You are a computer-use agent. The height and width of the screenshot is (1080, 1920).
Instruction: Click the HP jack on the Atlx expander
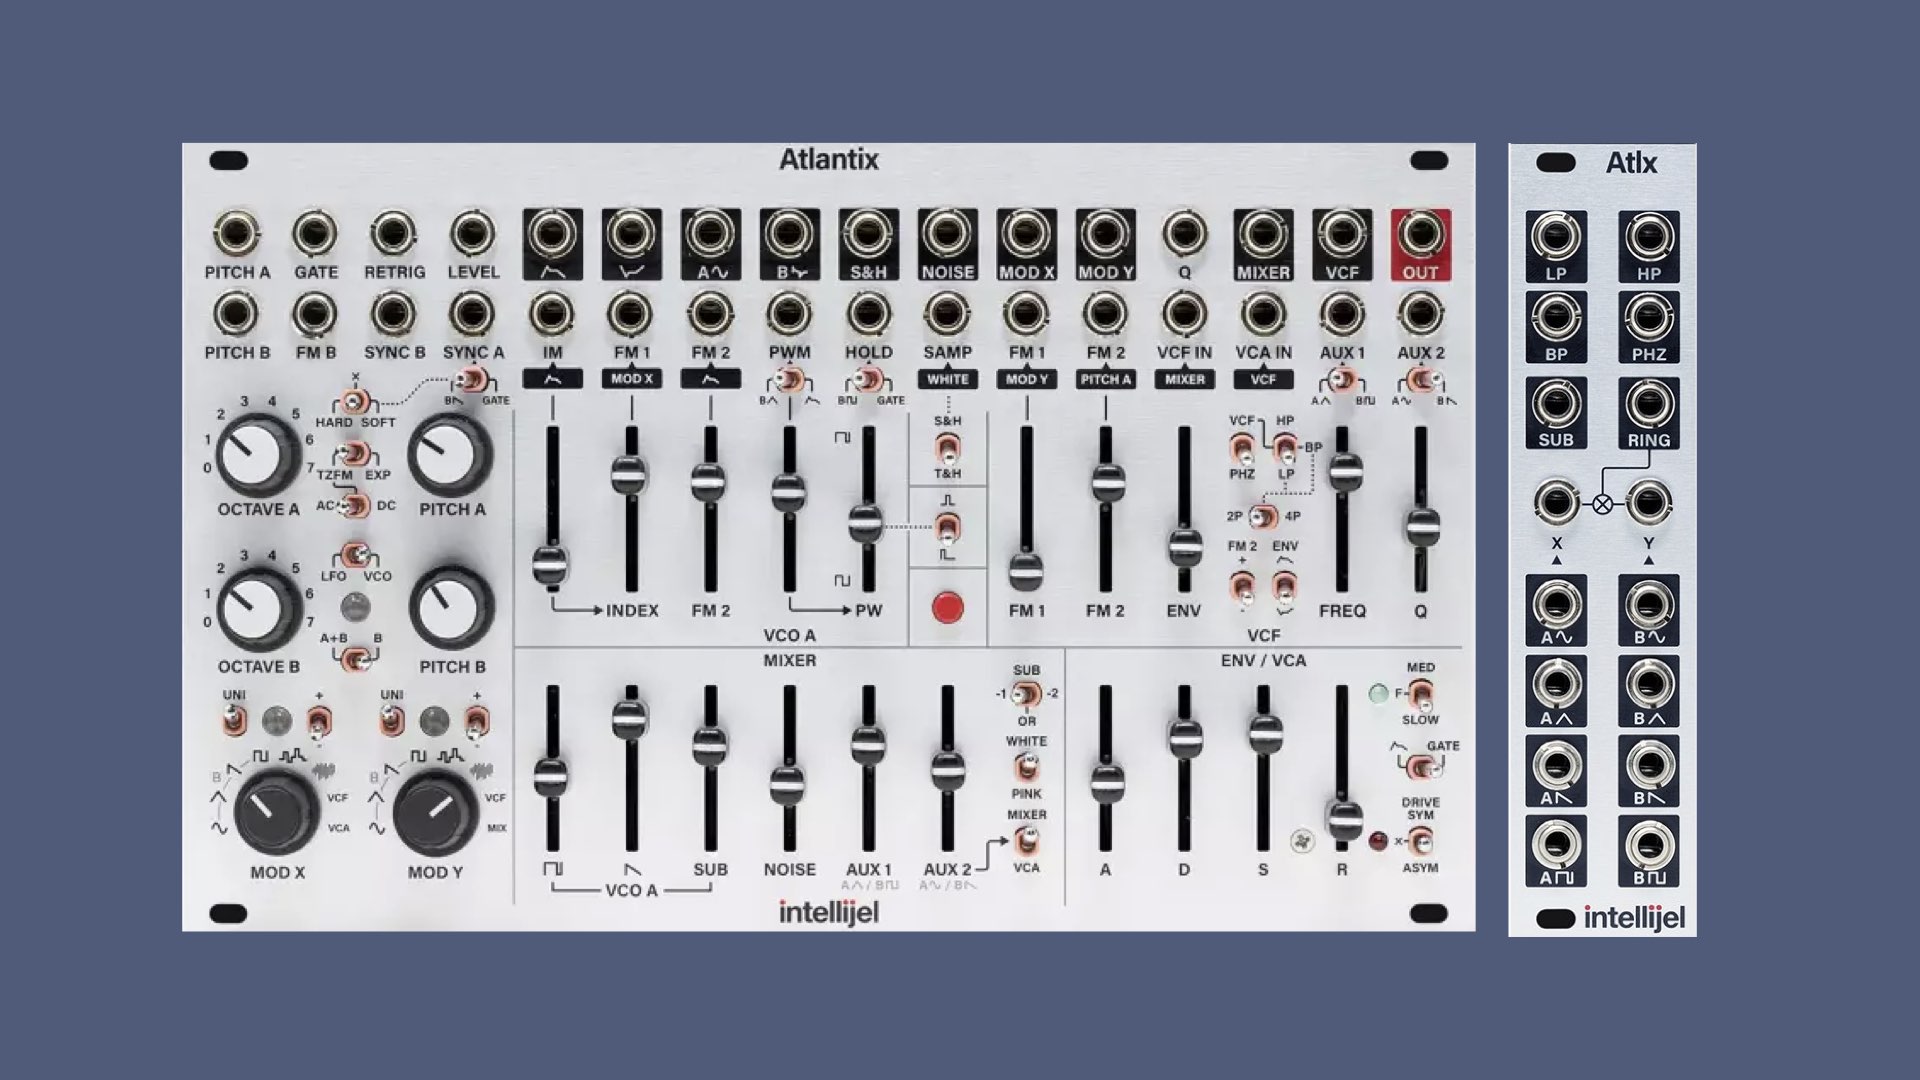[1648, 238]
